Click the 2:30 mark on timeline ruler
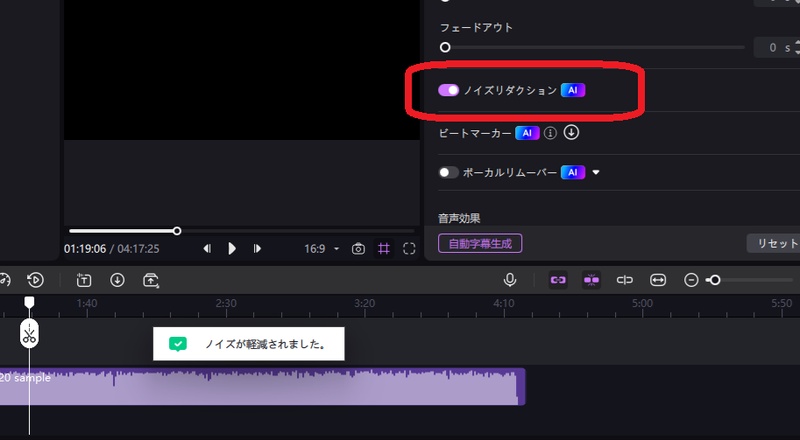The width and height of the screenshot is (800, 440). (226, 303)
